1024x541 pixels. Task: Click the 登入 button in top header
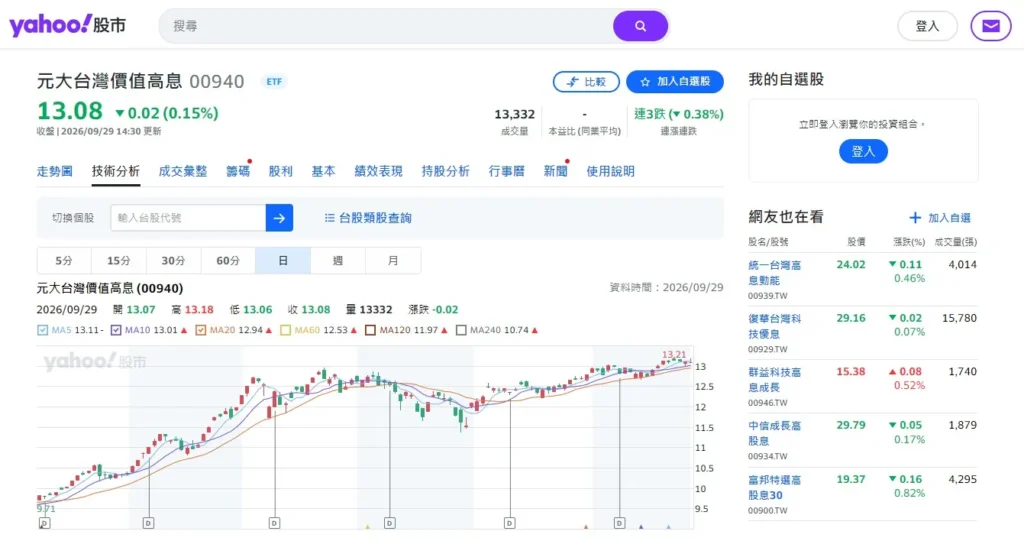tap(927, 26)
